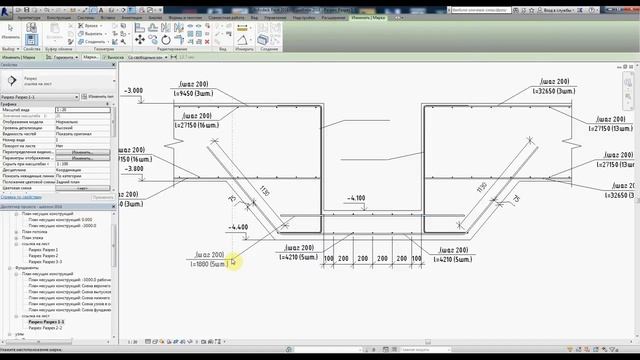Viewport: 640px width, 360px height.
Task: Select the Mirror Pick Axis tool
Action: click(x=166, y=27)
